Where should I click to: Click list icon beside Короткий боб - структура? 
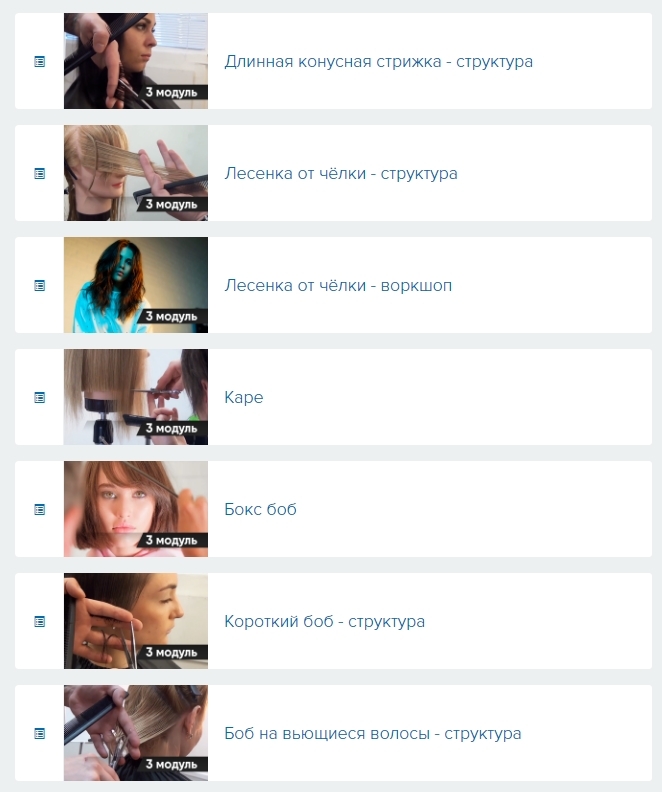tap(39, 621)
